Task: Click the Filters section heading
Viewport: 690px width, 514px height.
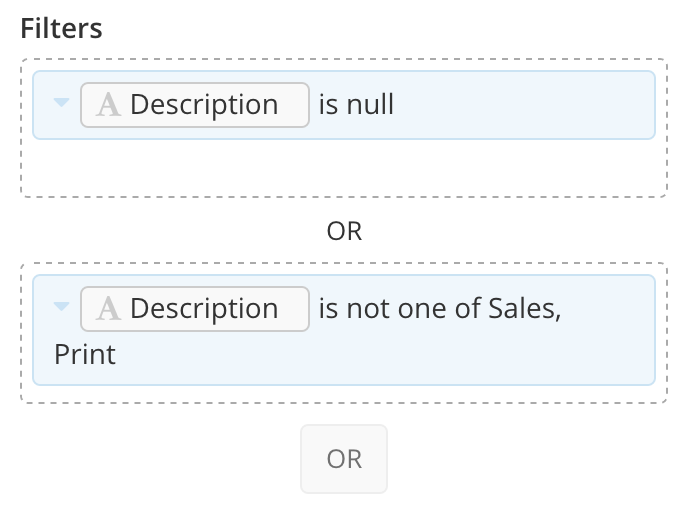Action: coord(61,29)
